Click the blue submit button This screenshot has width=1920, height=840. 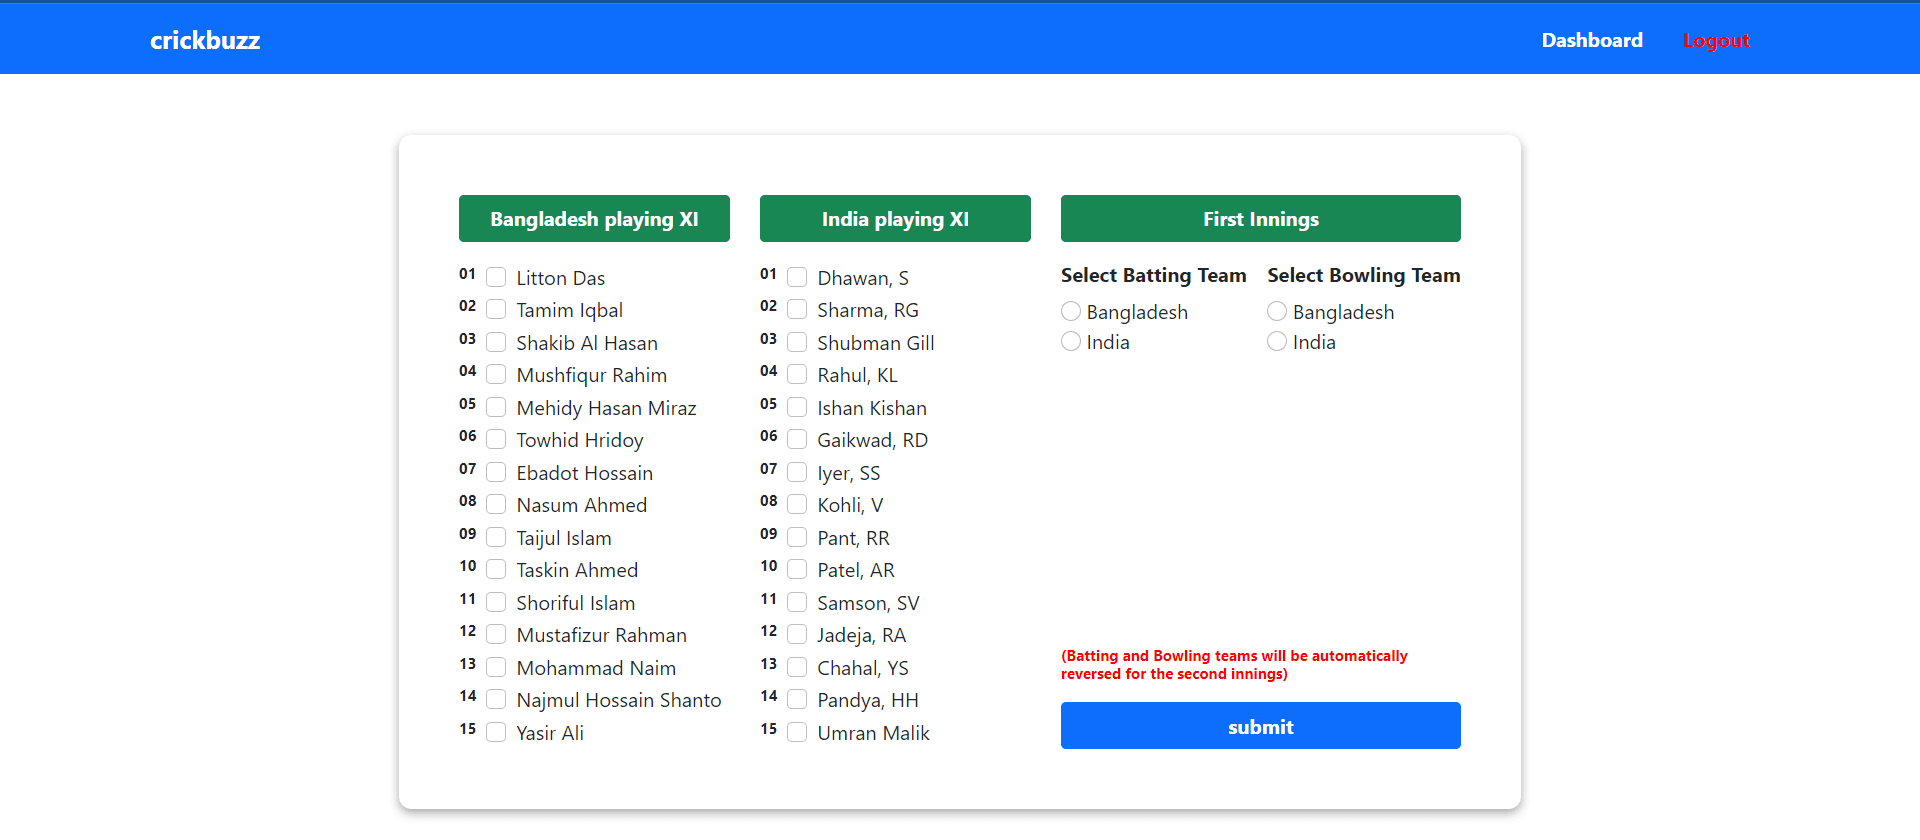[1261, 725]
